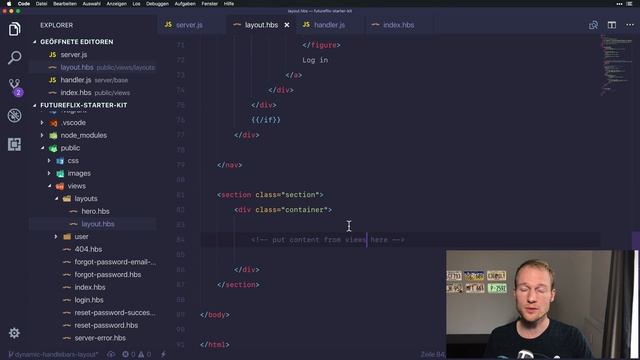Open errors and warnings count in status bar
Viewport: 640px width, 360px height.
tap(137, 354)
